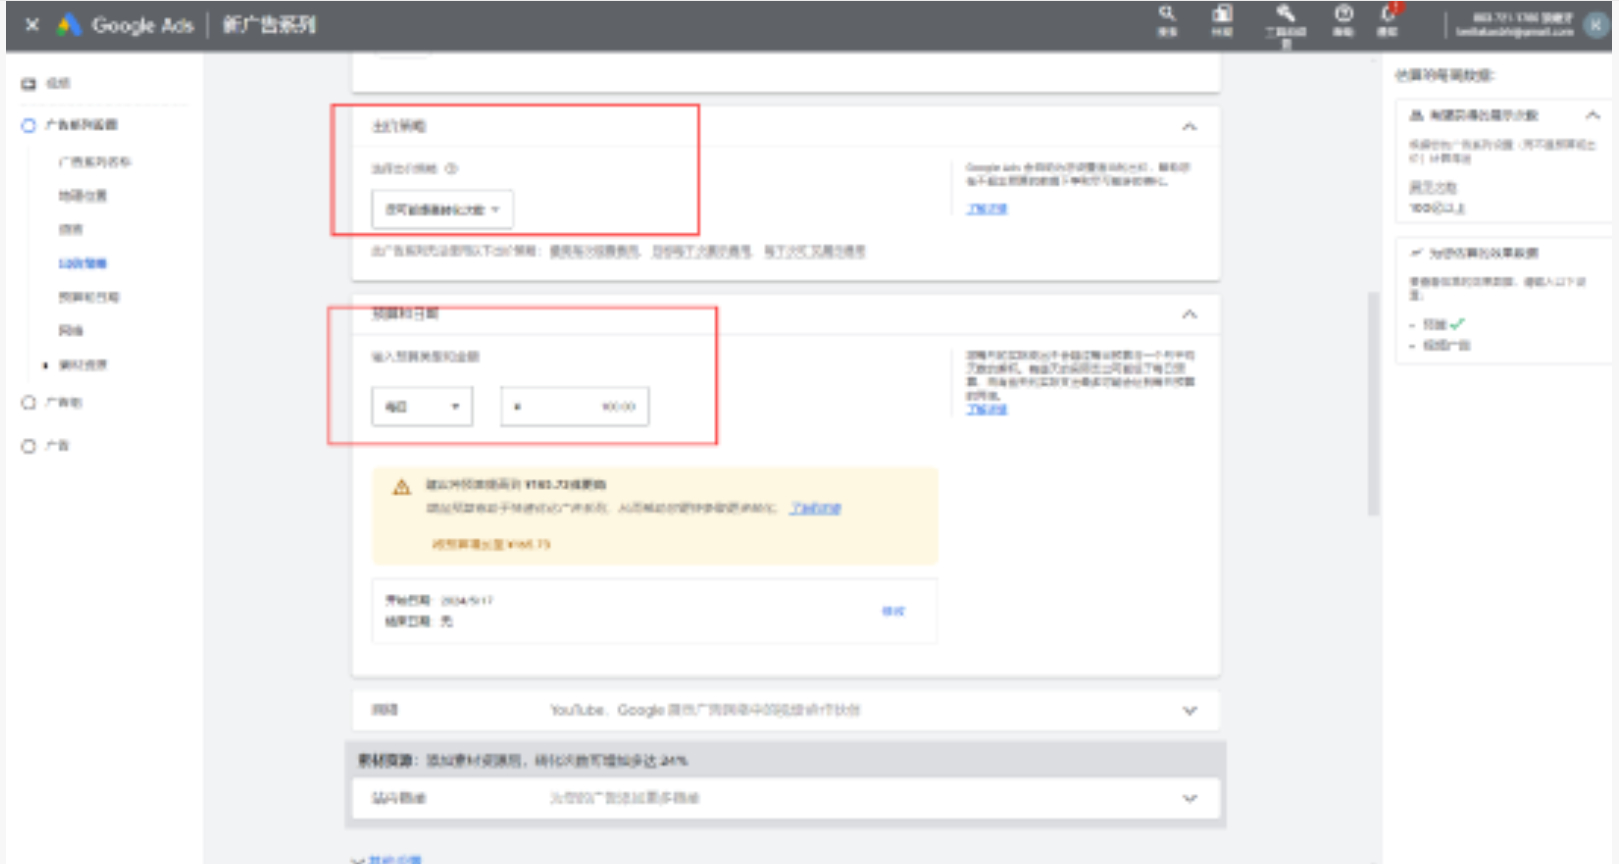This screenshot has height=864, width=1619.
Task: Click the reports icon in header
Action: pyautogui.click(x=1222, y=20)
